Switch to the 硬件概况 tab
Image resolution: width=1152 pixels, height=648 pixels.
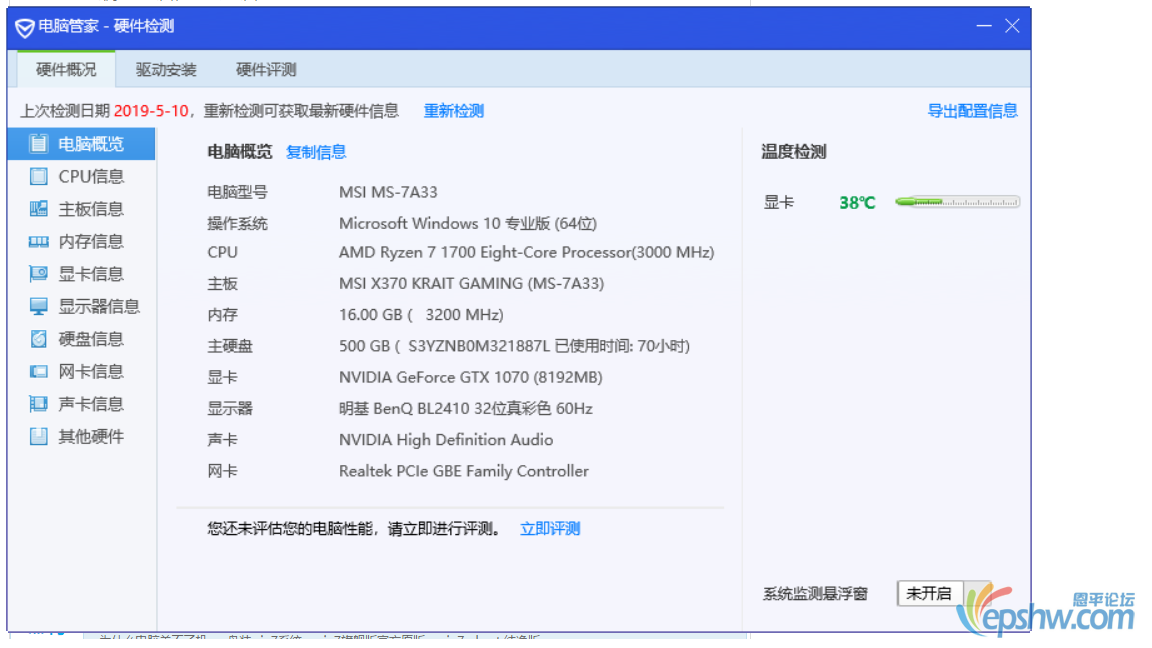click(66, 70)
